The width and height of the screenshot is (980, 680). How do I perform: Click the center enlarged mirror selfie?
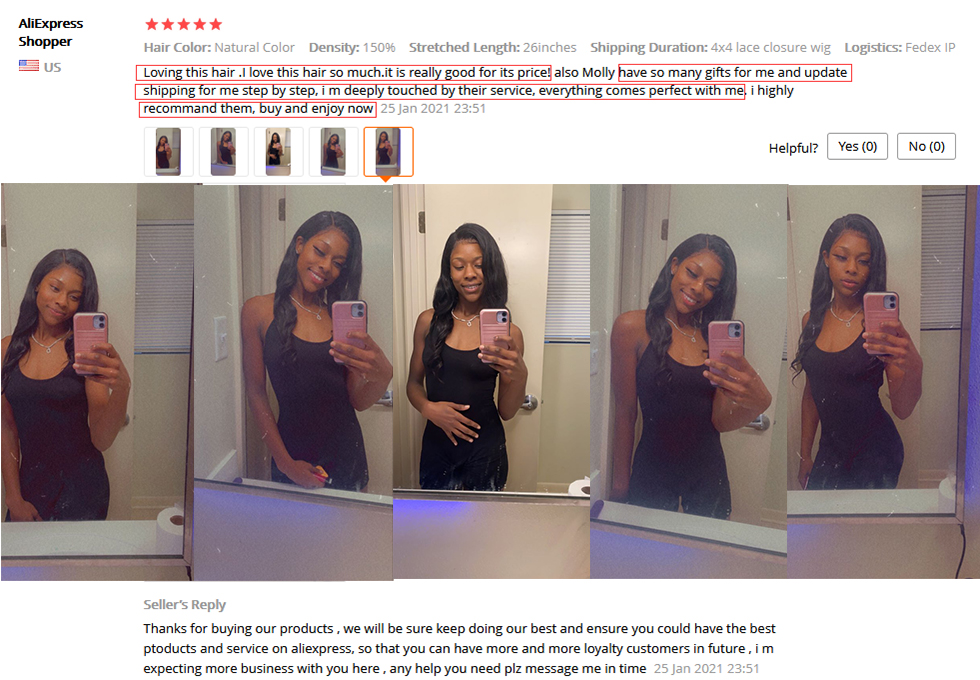491,381
